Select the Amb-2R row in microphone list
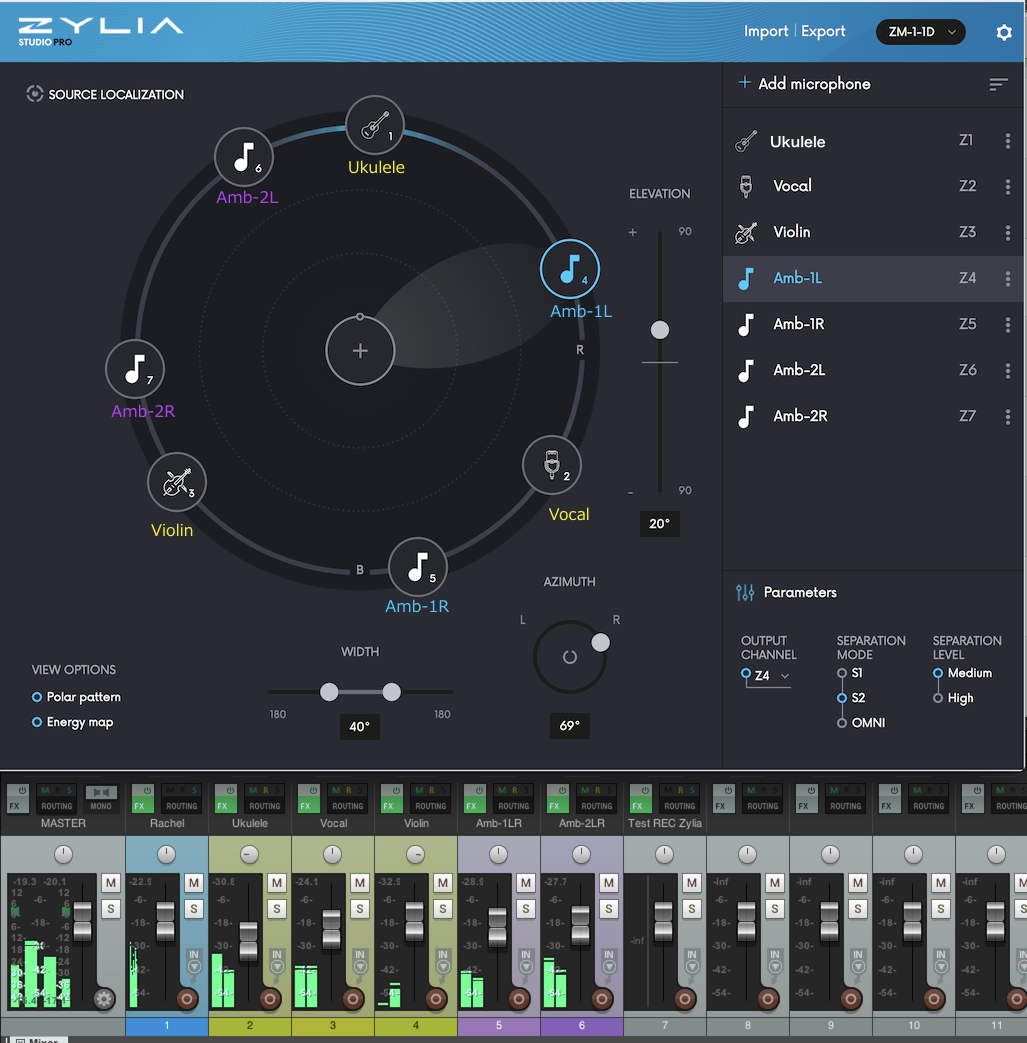The height and width of the screenshot is (1043, 1027). tap(873, 416)
